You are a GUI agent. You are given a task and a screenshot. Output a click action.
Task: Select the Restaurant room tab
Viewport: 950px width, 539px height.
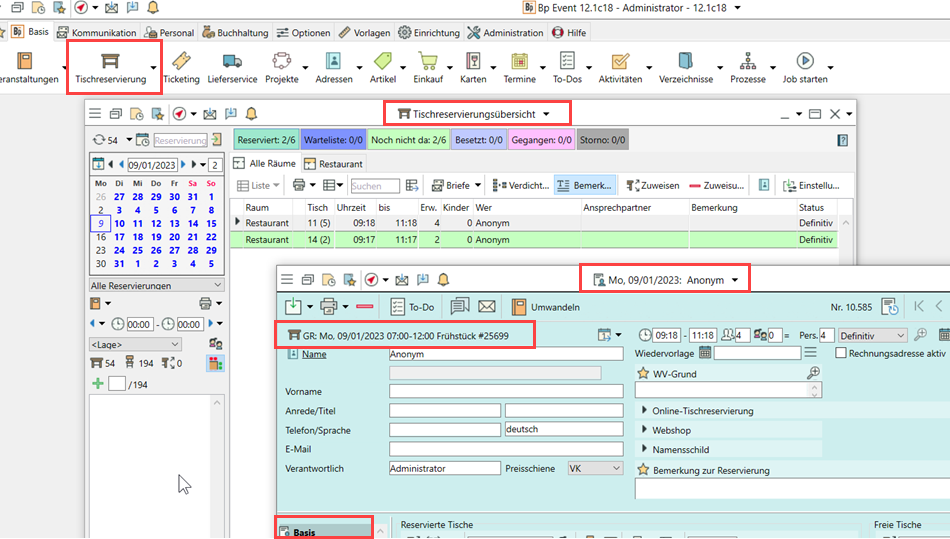(x=334, y=163)
